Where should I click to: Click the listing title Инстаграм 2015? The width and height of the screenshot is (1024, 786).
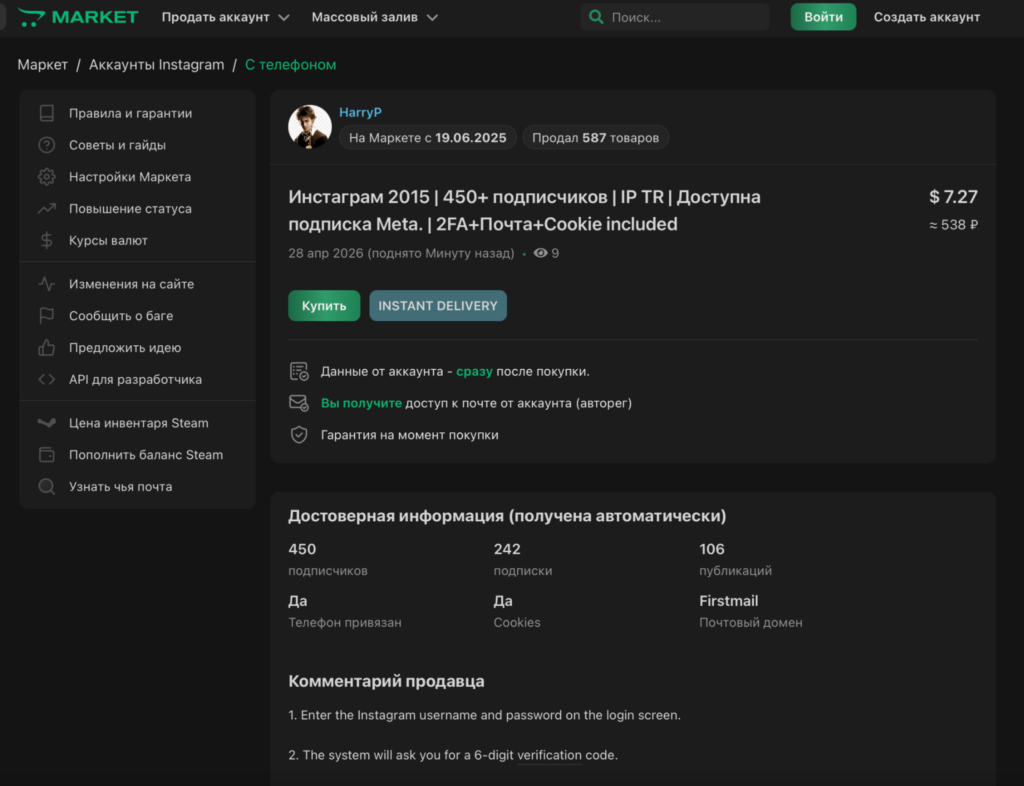pos(524,210)
